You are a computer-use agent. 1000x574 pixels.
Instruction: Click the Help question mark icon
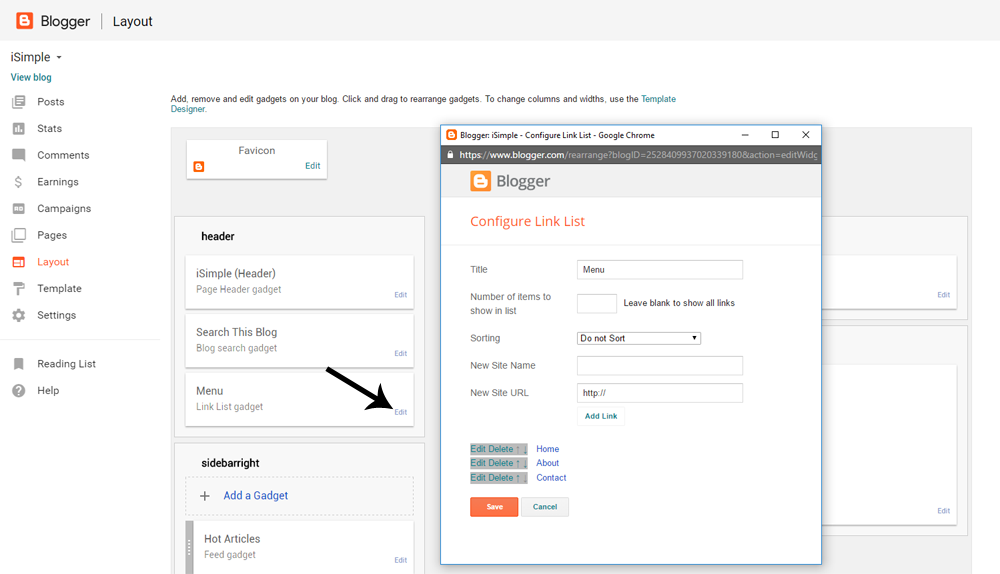click(x=19, y=390)
